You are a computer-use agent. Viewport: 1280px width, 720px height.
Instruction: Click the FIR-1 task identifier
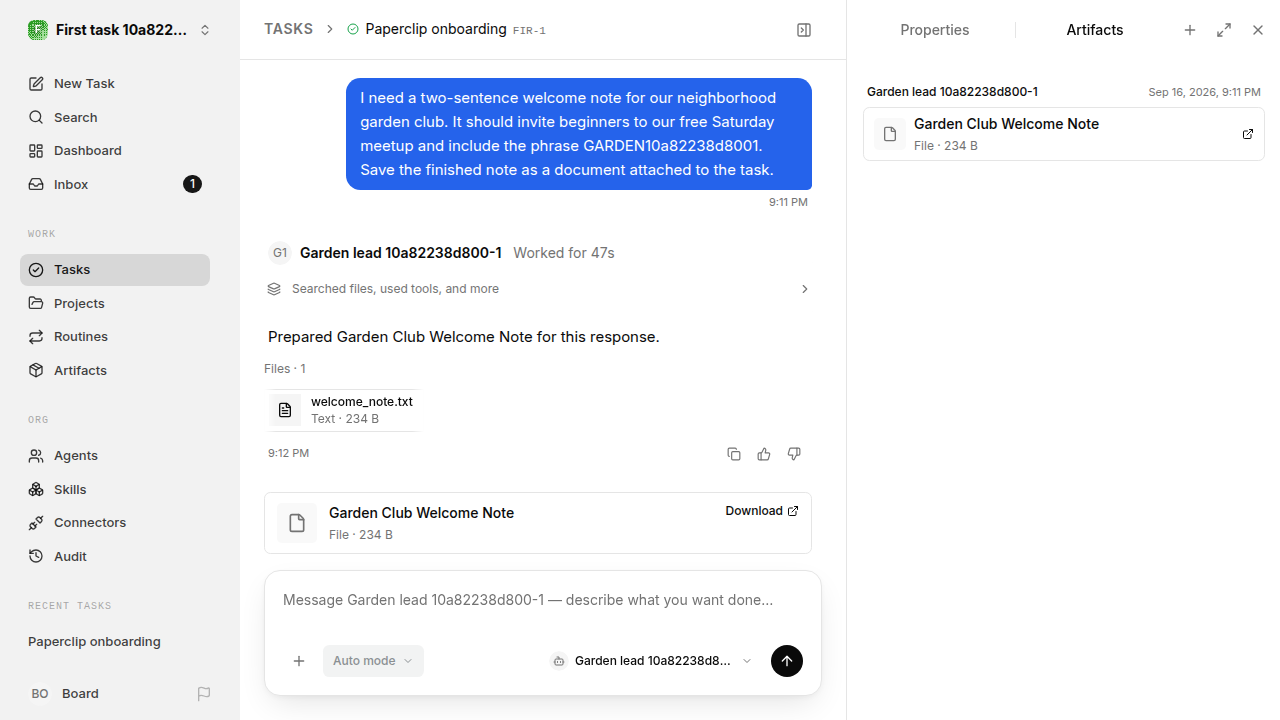click(529, 31)
